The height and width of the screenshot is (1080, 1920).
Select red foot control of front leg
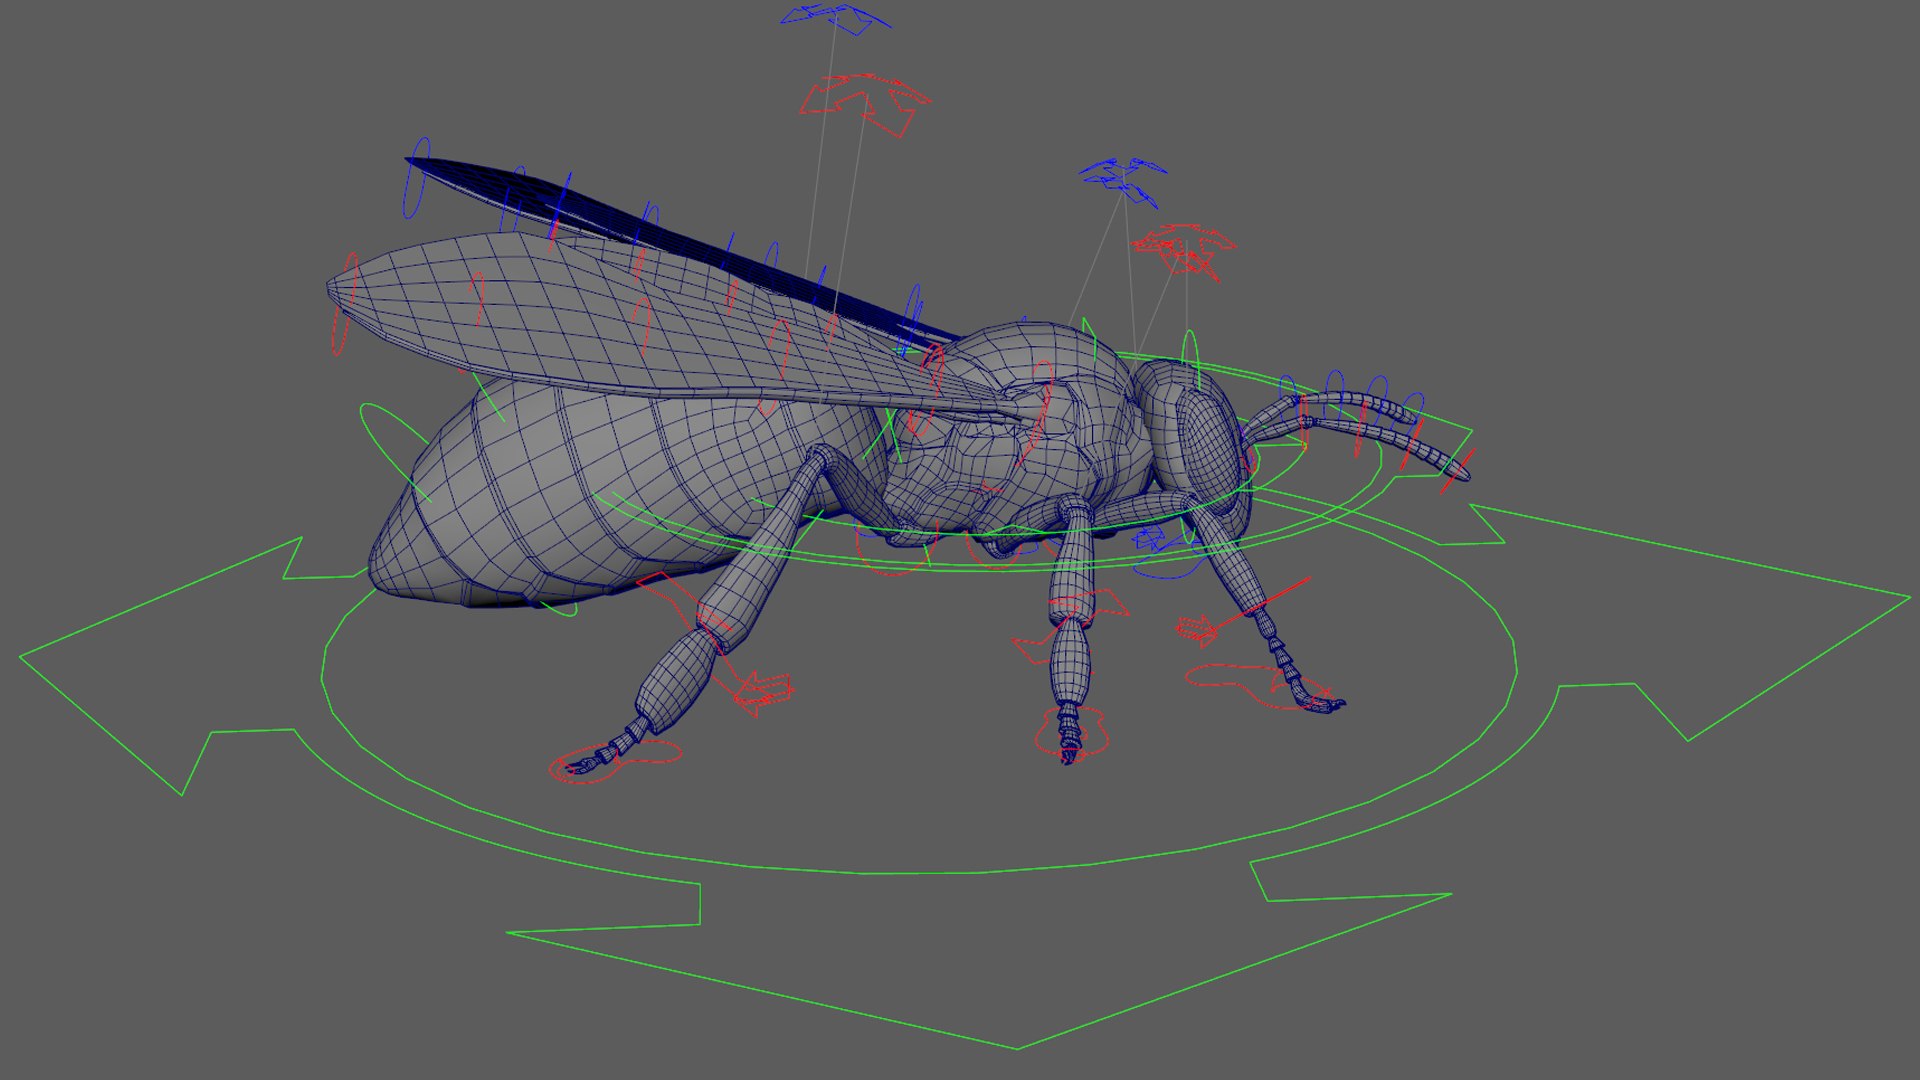pyautogui.click(x=1262, y=688)
